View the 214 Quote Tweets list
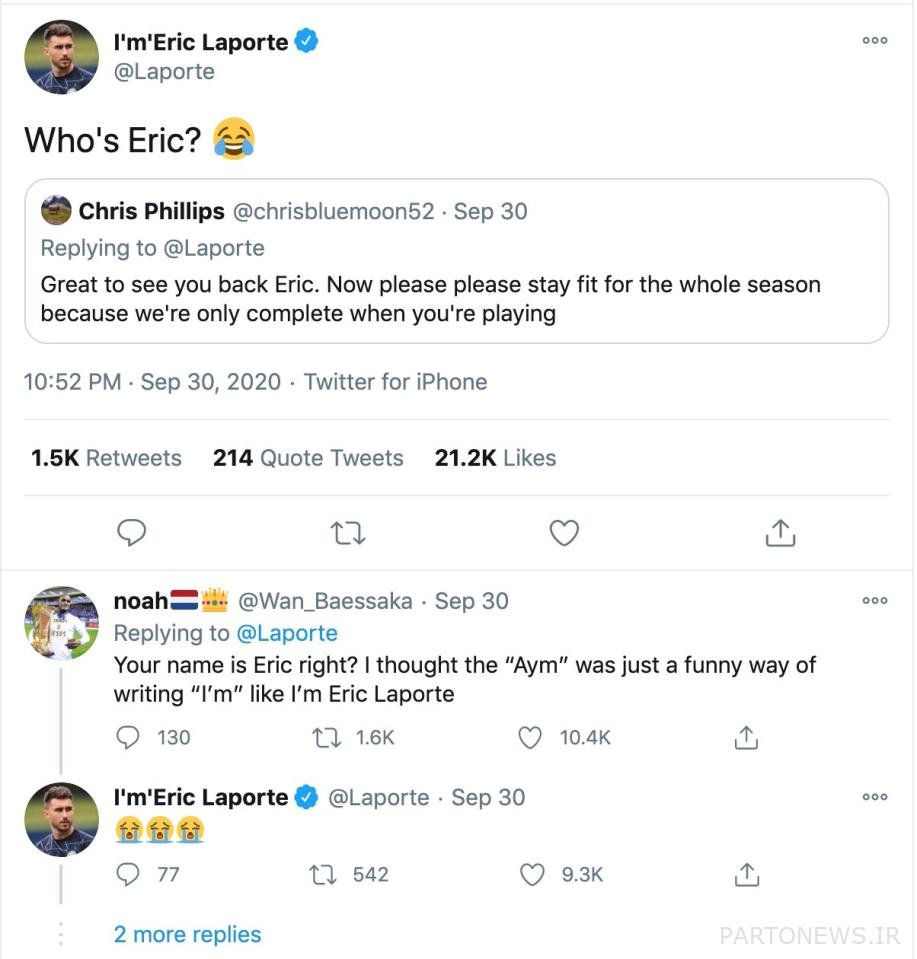 (308, 458)
